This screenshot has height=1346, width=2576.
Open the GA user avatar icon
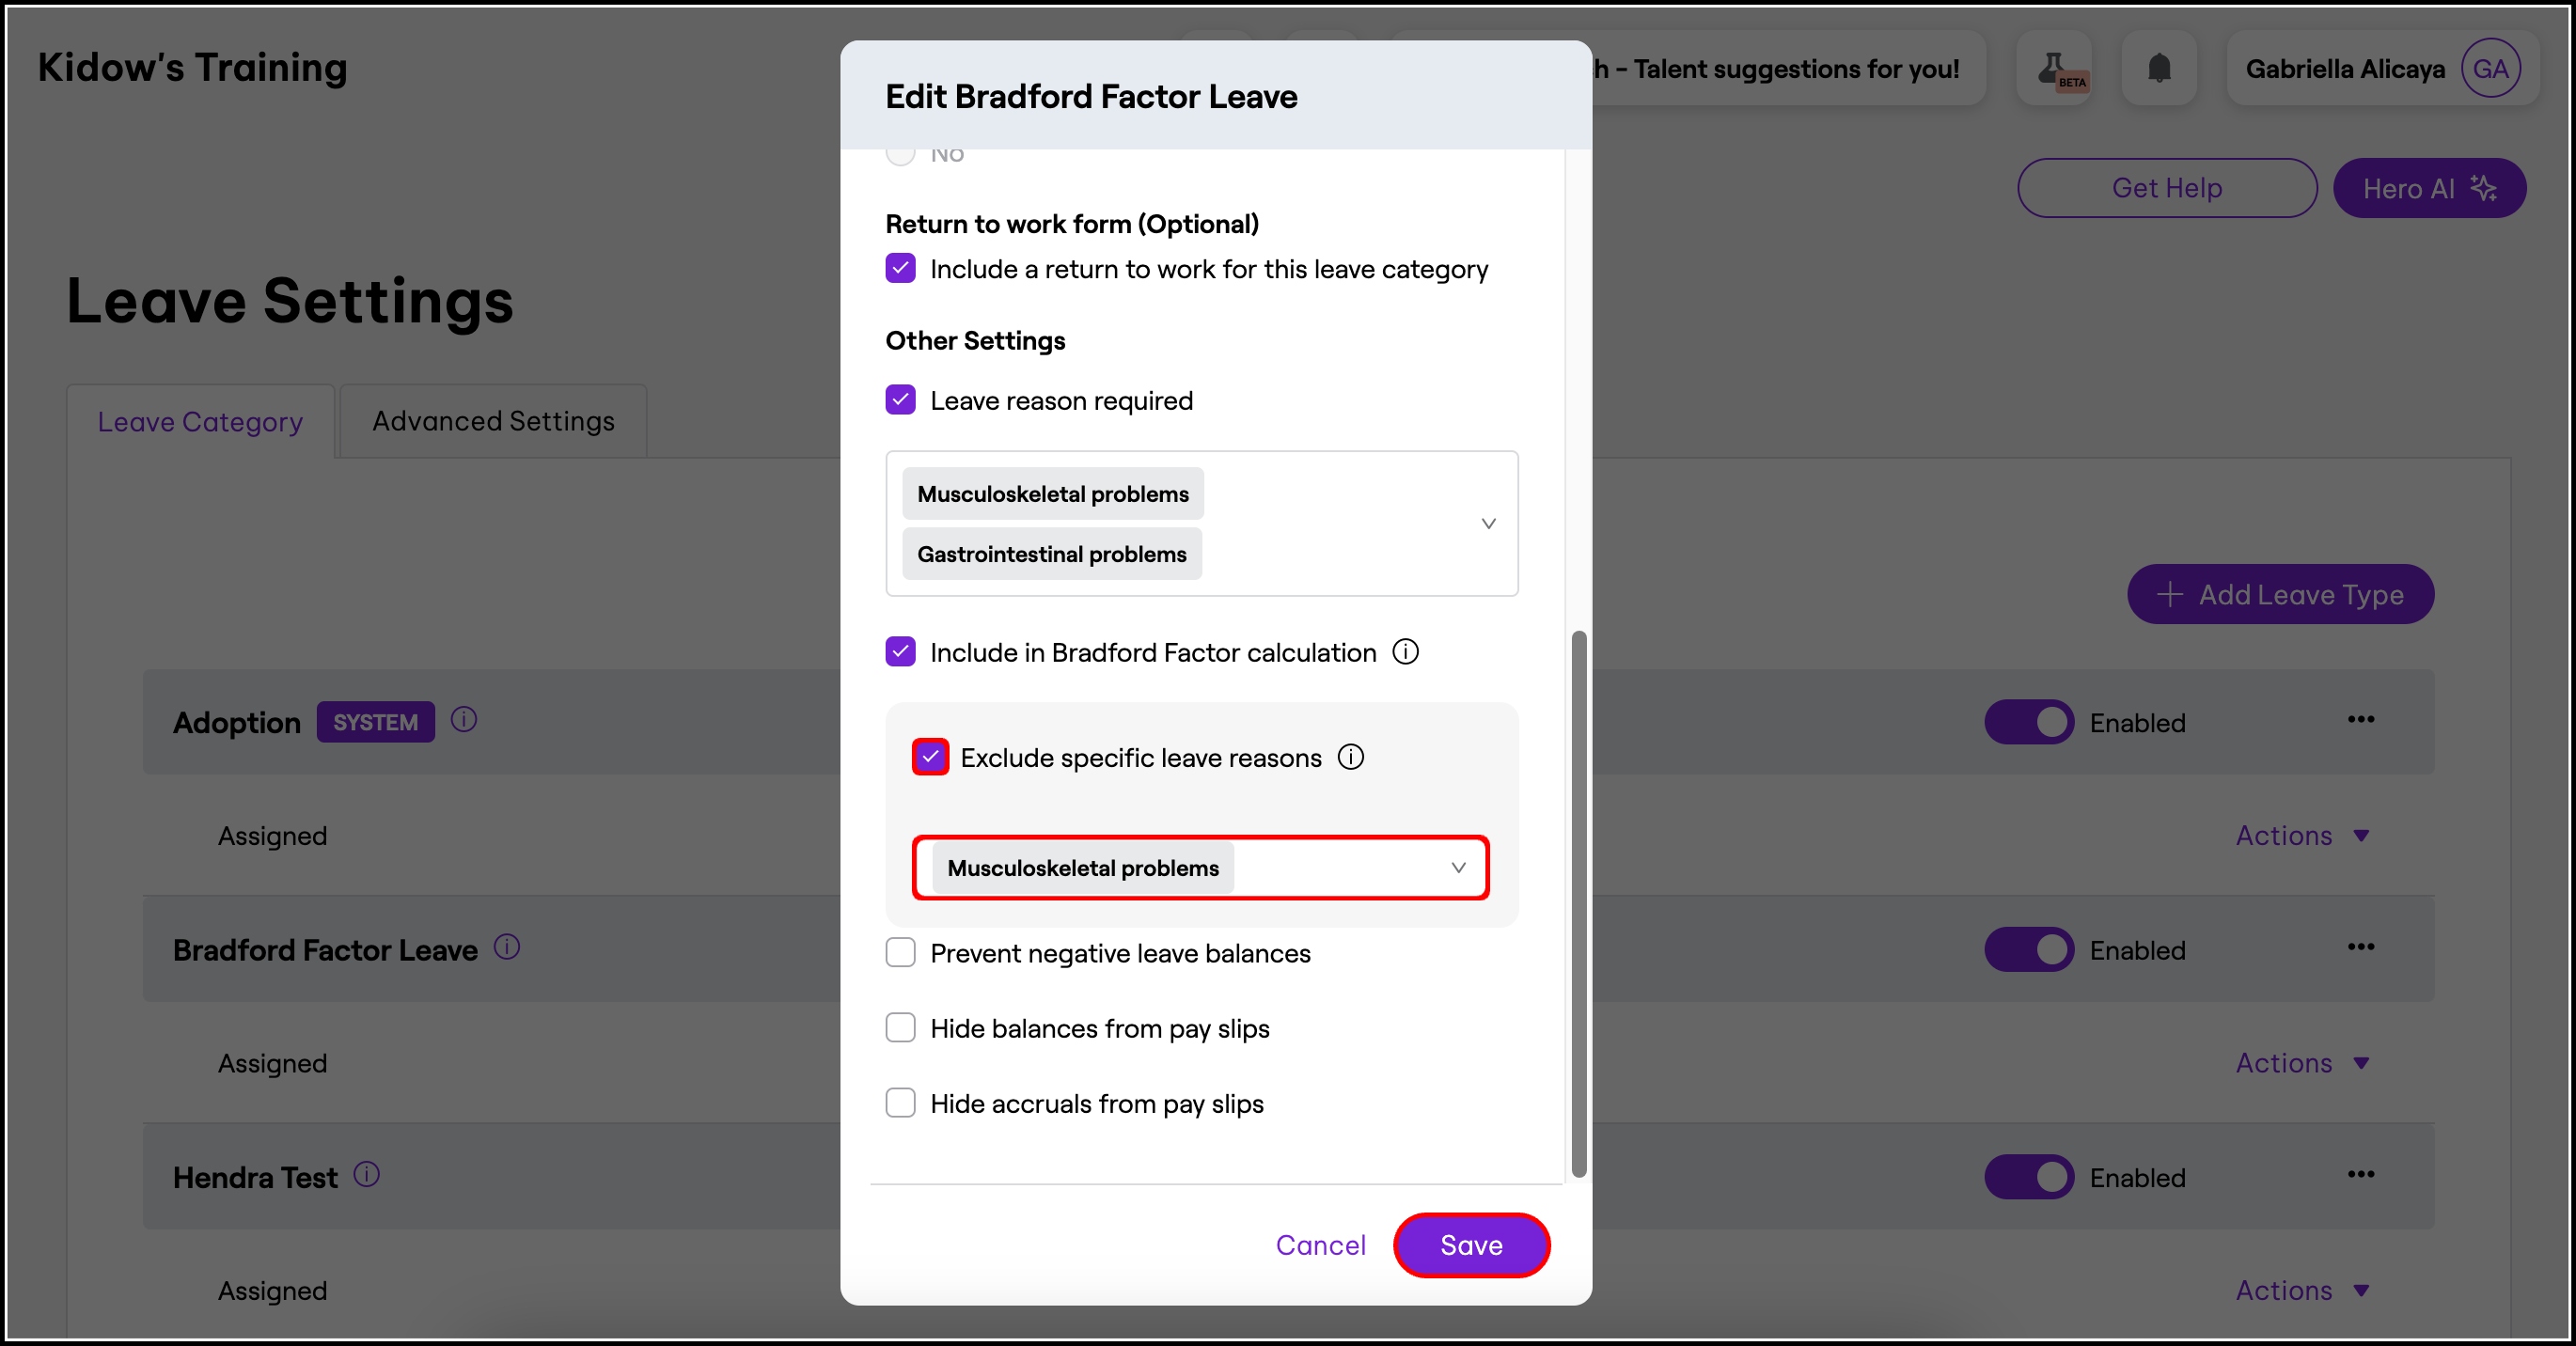(x=2490, y=68)
